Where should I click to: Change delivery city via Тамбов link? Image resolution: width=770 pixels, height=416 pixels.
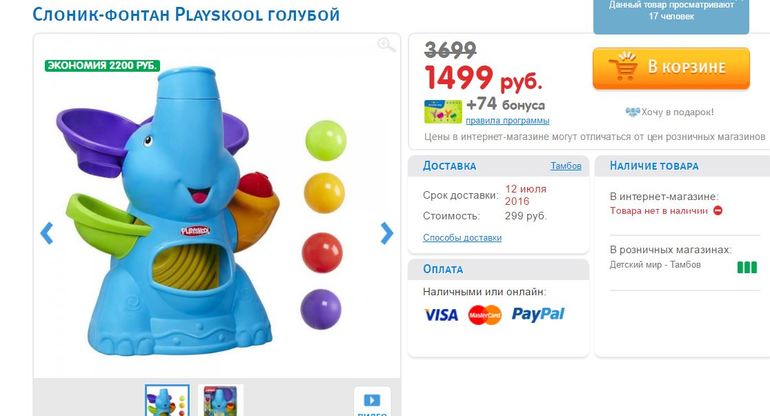[566, 166]
